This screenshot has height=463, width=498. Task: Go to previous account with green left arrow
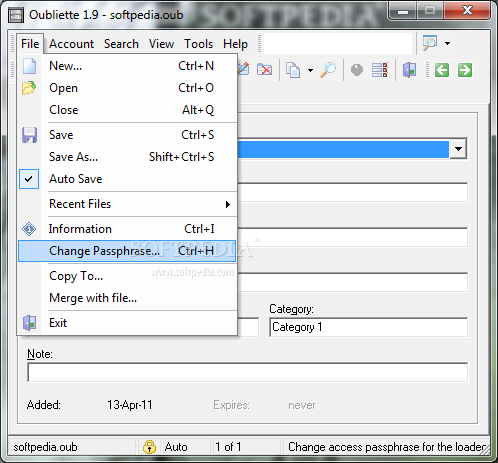coord(442,70)
